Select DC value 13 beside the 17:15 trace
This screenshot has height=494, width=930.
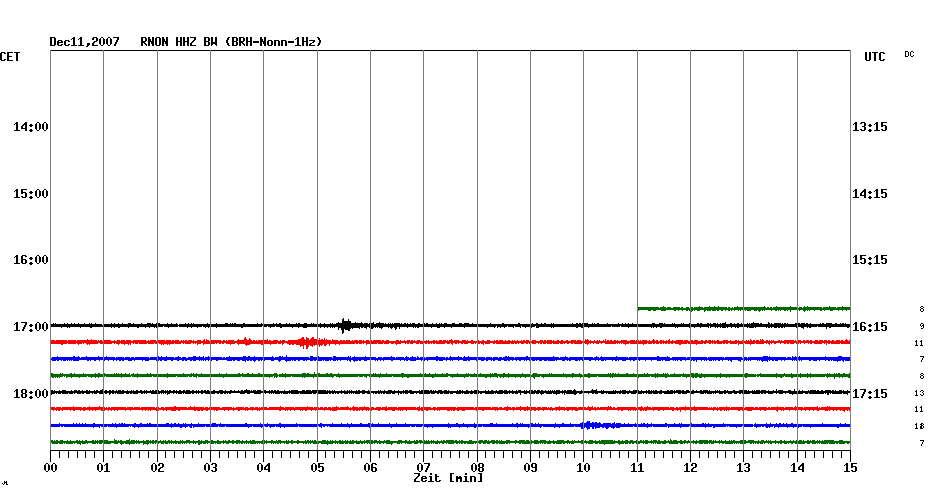pyautogui.click(x=919, y=393)
